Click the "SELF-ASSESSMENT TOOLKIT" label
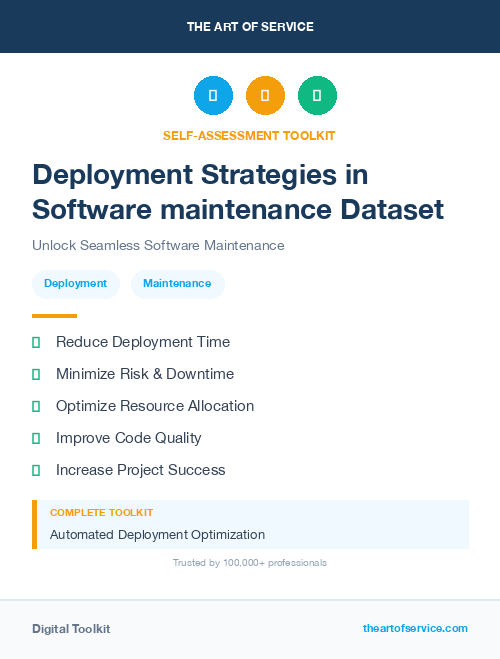The width and height of the screenshot is (500, 659). 249,136
